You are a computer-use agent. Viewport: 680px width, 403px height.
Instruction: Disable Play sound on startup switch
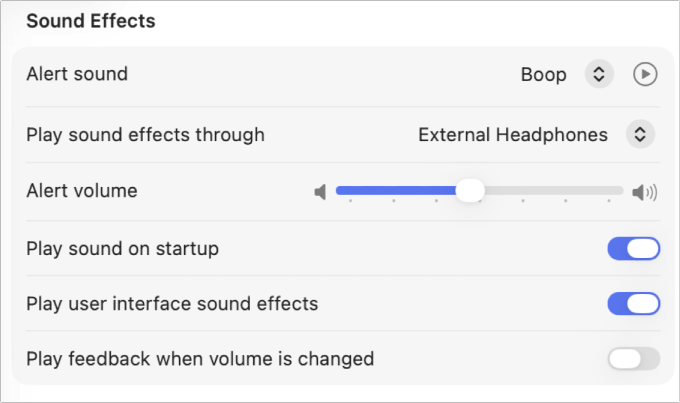pyautogui.click(x=634, y=248)
